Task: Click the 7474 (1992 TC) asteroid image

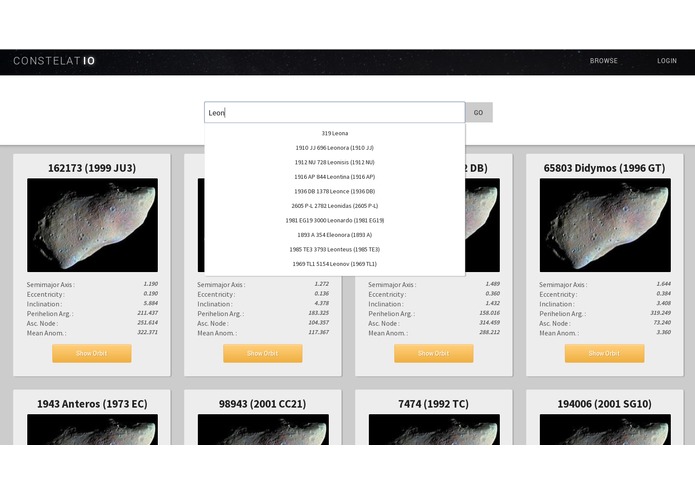Action: point(434,429)
